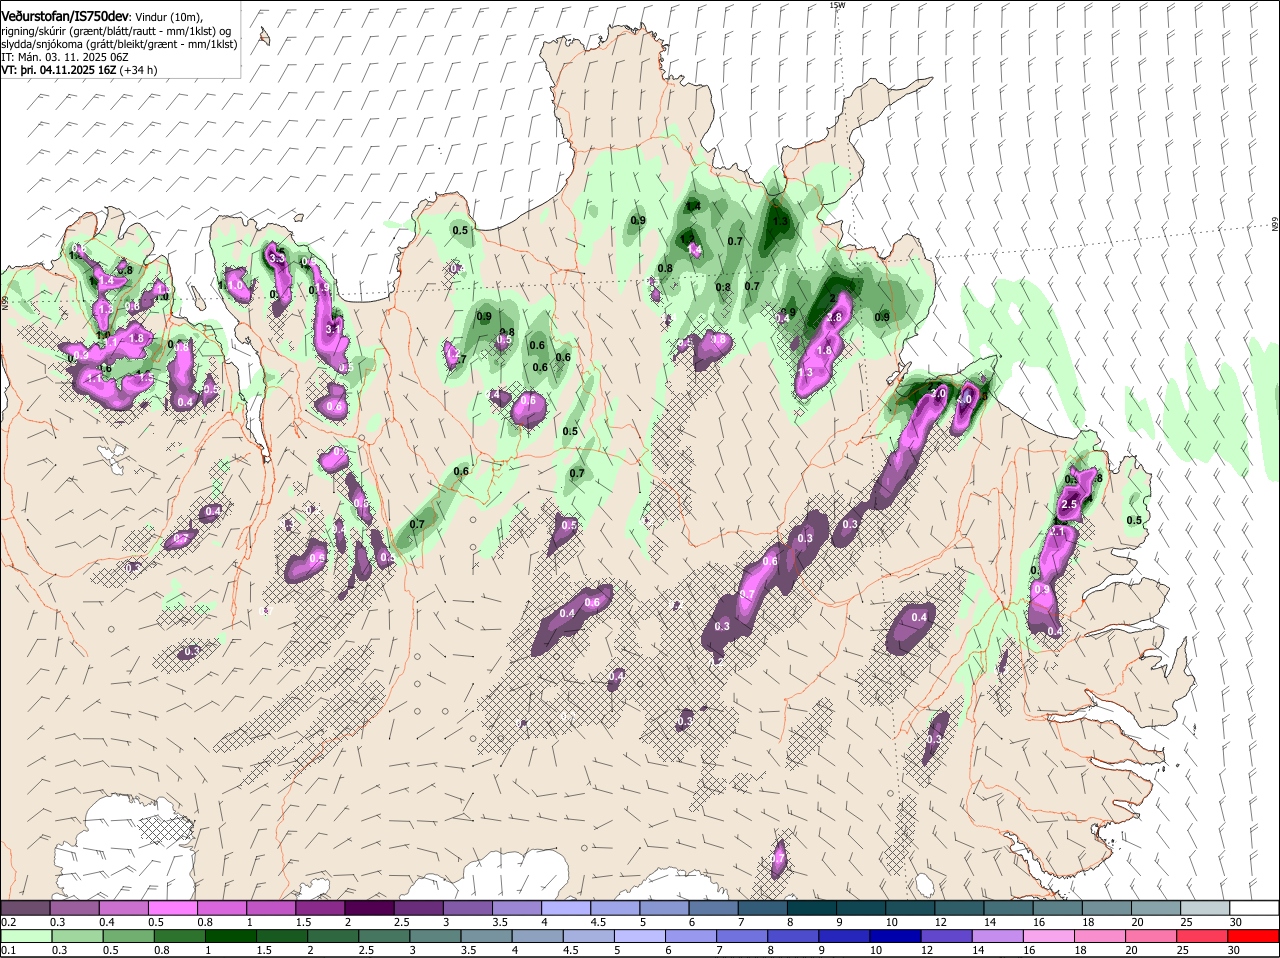Click the '2.5' snowfall value in the east
Screen dimensions: 1280x958
coord(1069,505)
